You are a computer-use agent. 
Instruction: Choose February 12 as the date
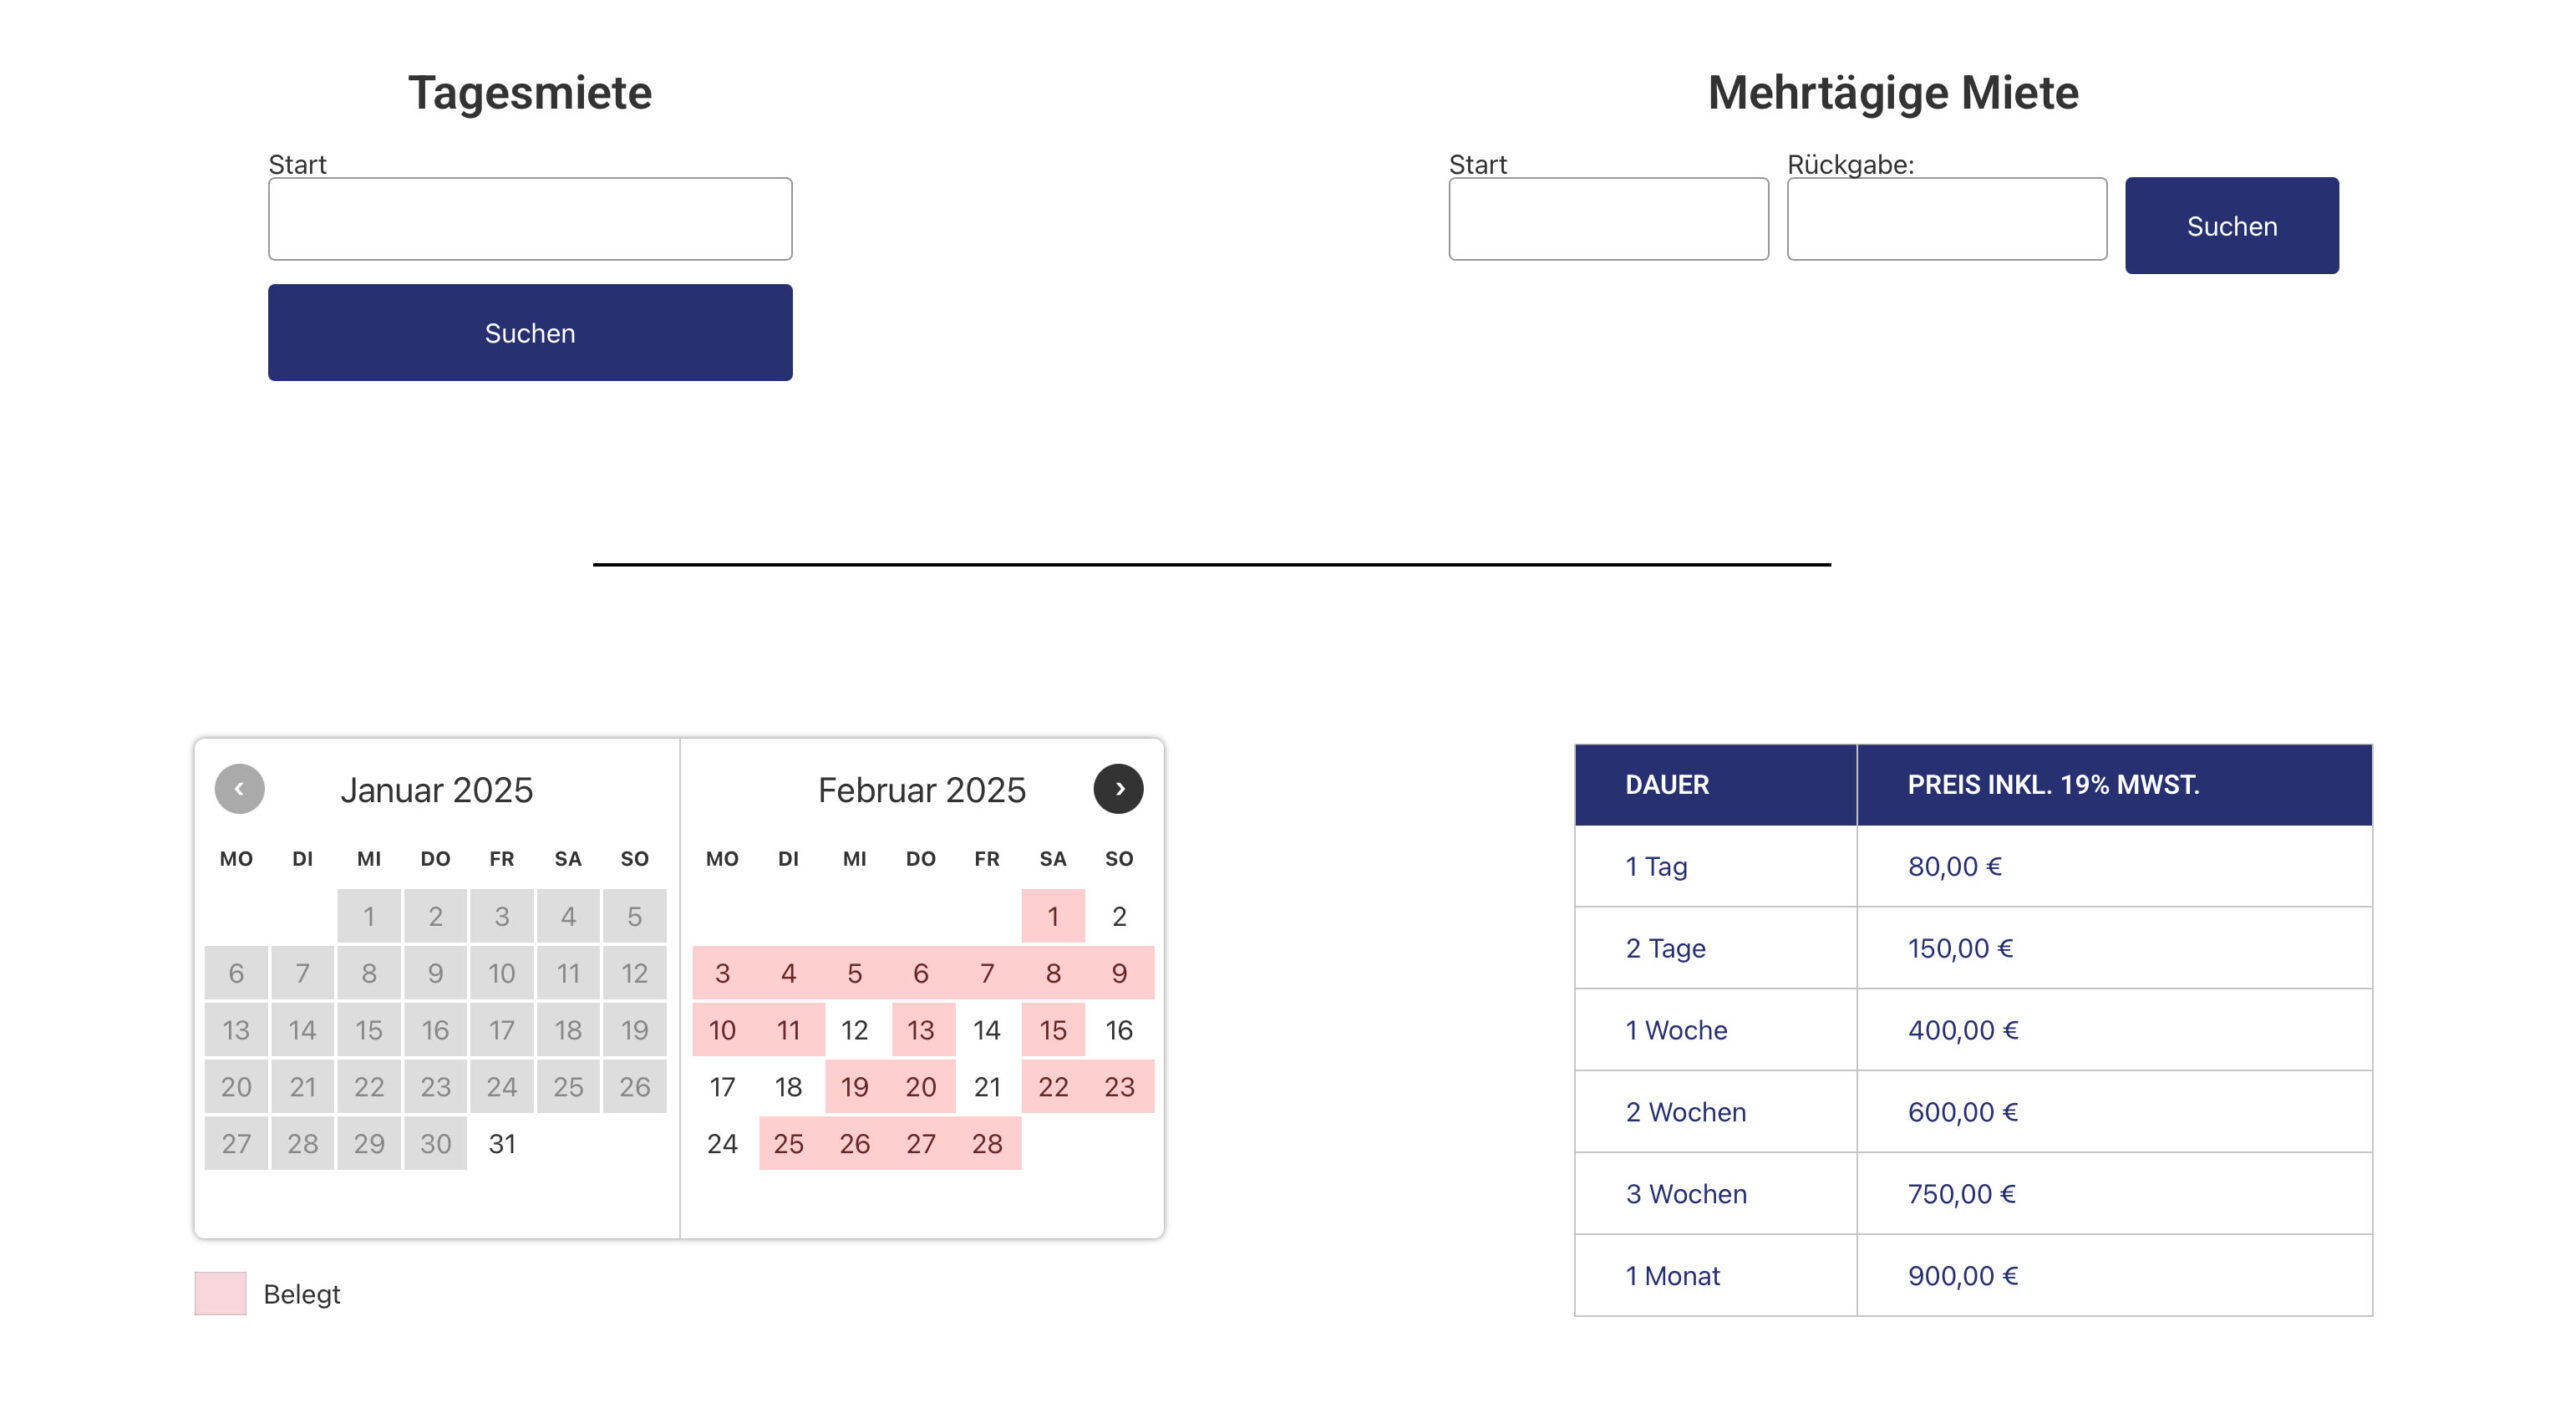(854, 1030)
